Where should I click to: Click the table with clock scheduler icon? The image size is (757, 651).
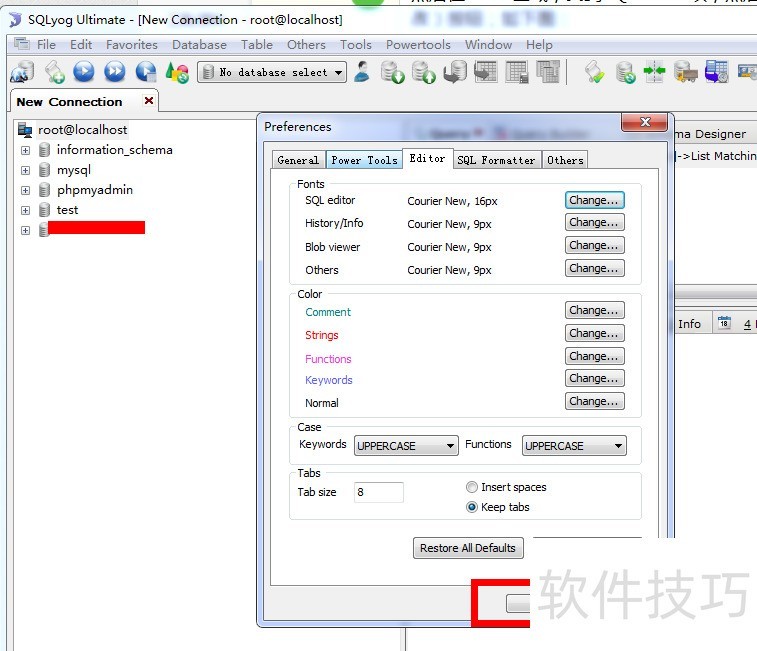tap(716, 71)
